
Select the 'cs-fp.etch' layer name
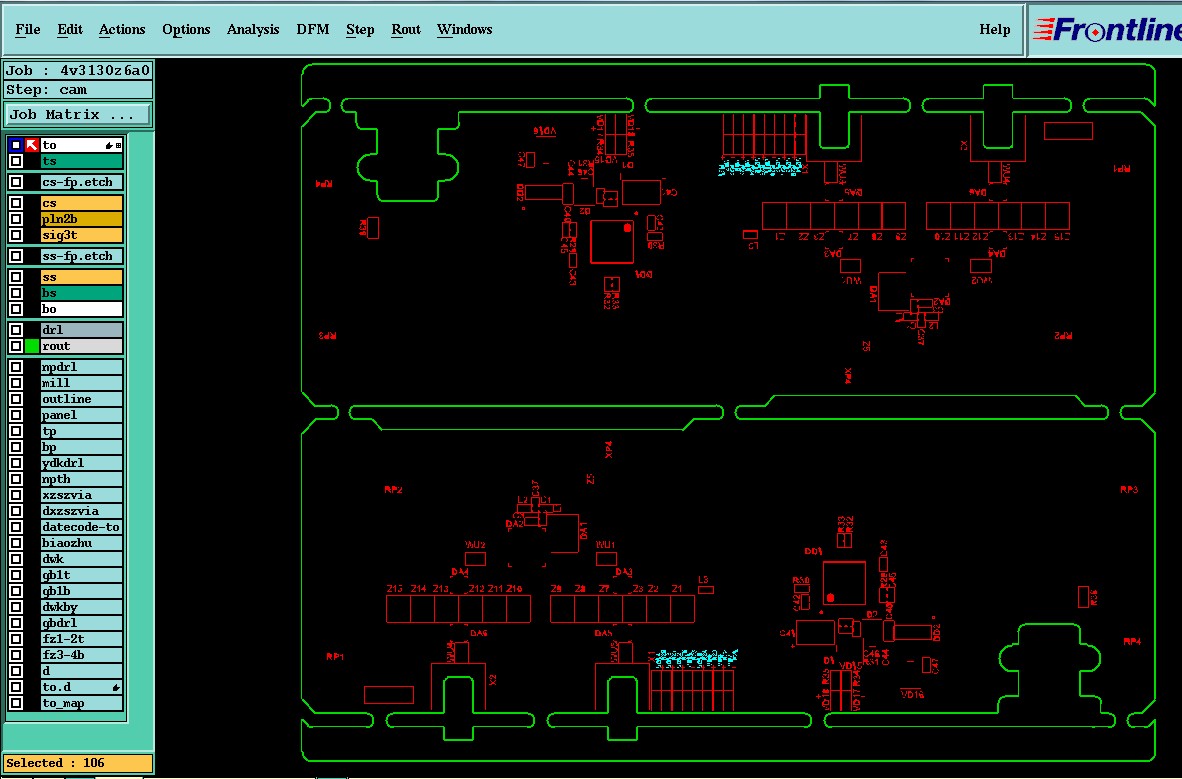coord(81,182)
